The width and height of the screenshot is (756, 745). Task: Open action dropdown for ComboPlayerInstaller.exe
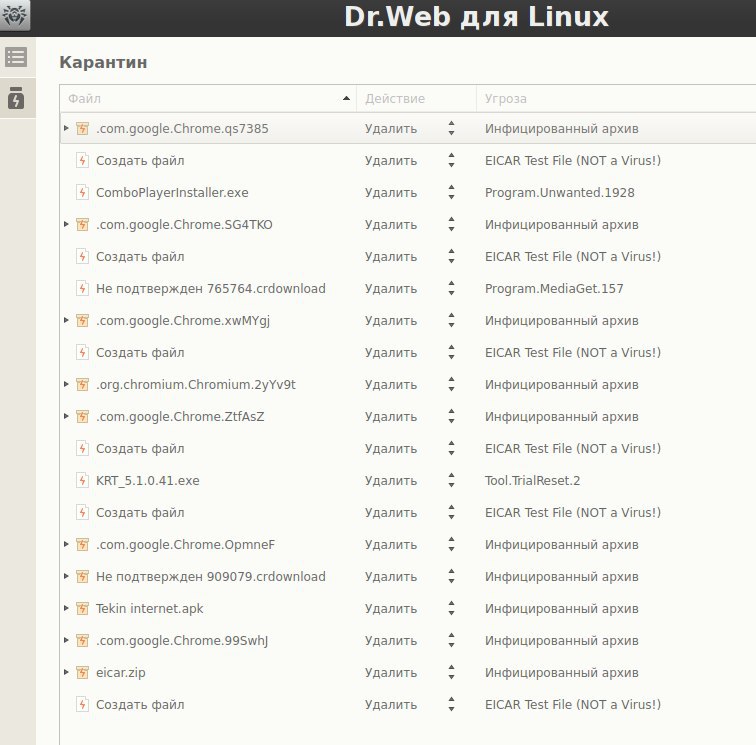tap(451, 192)
